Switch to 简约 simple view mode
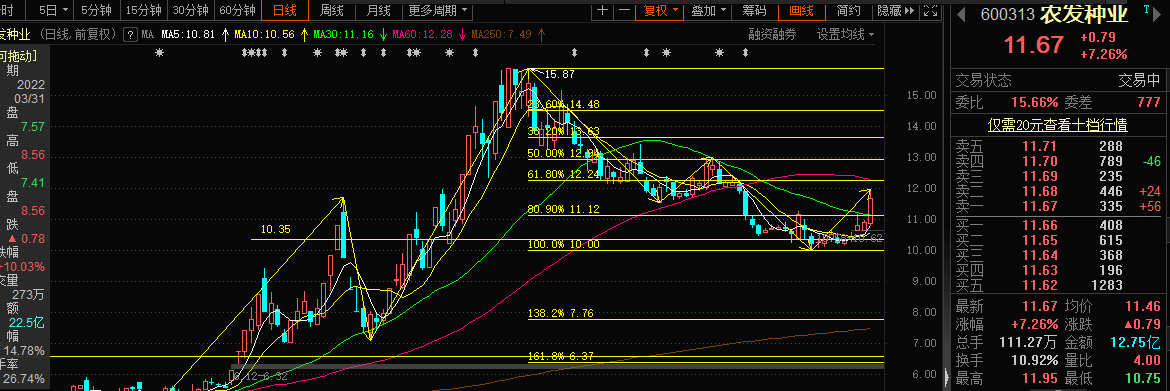Viewport: 1170px width, 391px height. pyautogui.click(x=848, y=10)
